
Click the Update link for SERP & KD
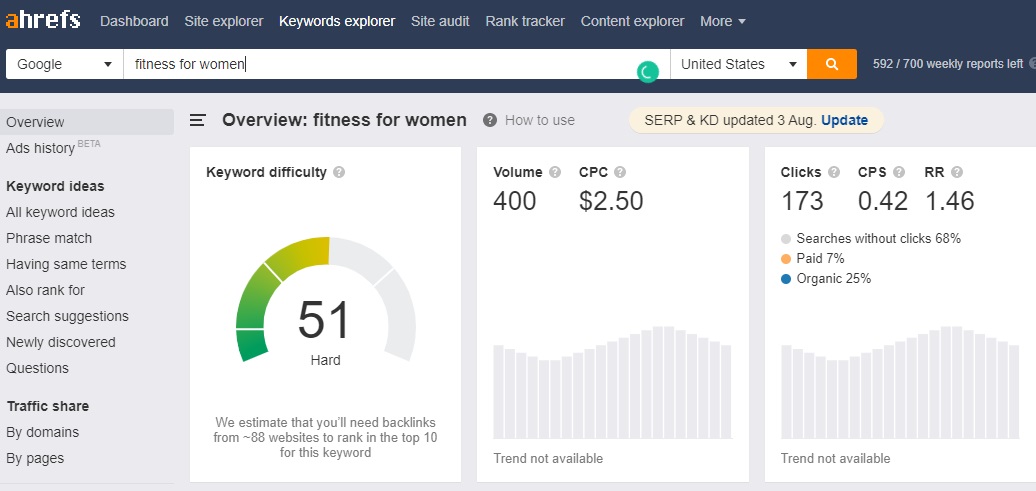pos(844,120)
